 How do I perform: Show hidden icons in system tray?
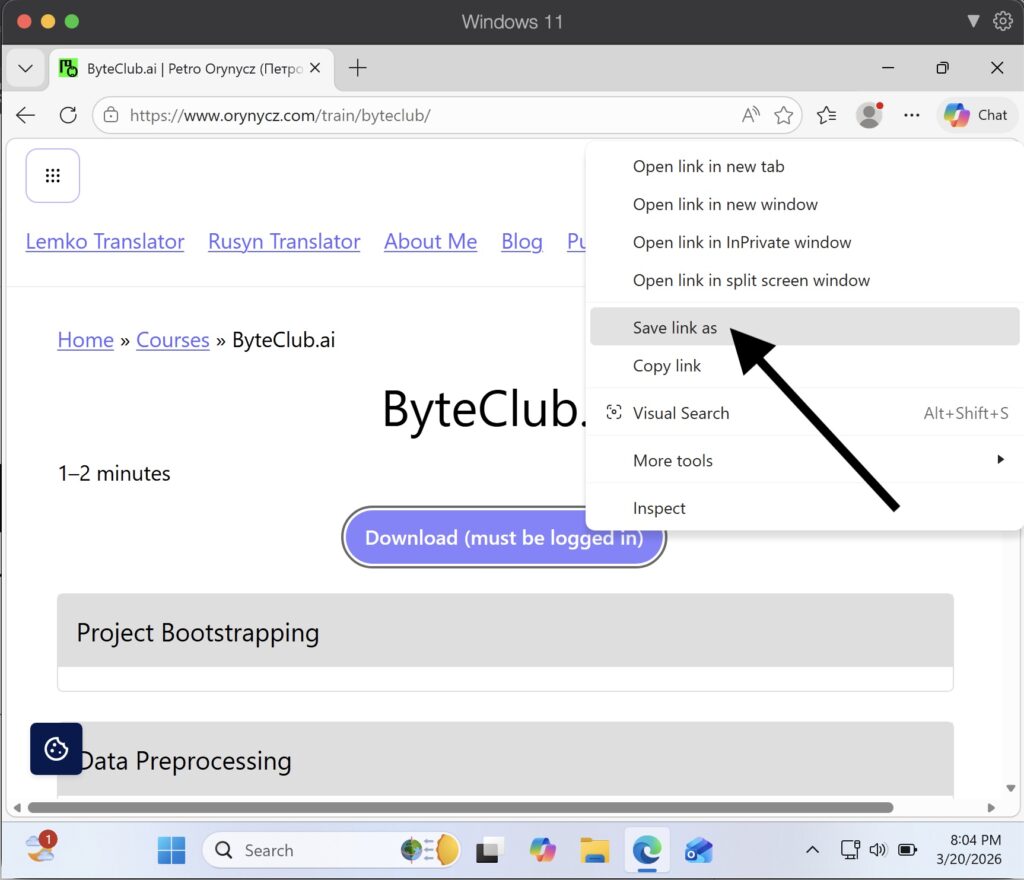point(812,850)
